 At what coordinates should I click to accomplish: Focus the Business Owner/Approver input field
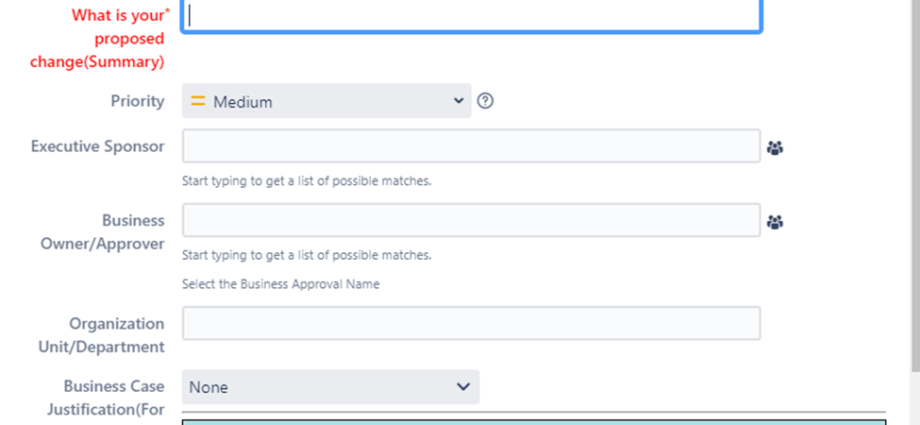471,220
